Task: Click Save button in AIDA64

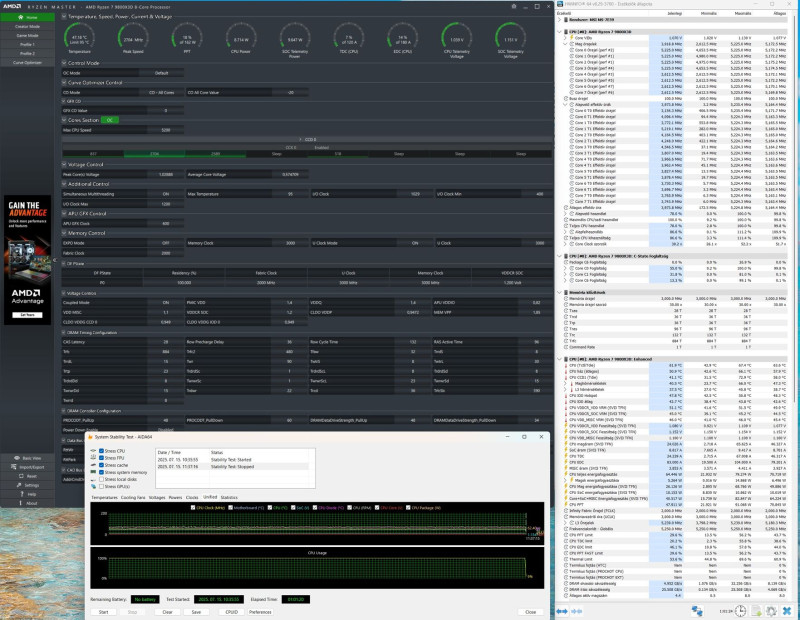Action: pyautogui.click(x=196, y=612)
